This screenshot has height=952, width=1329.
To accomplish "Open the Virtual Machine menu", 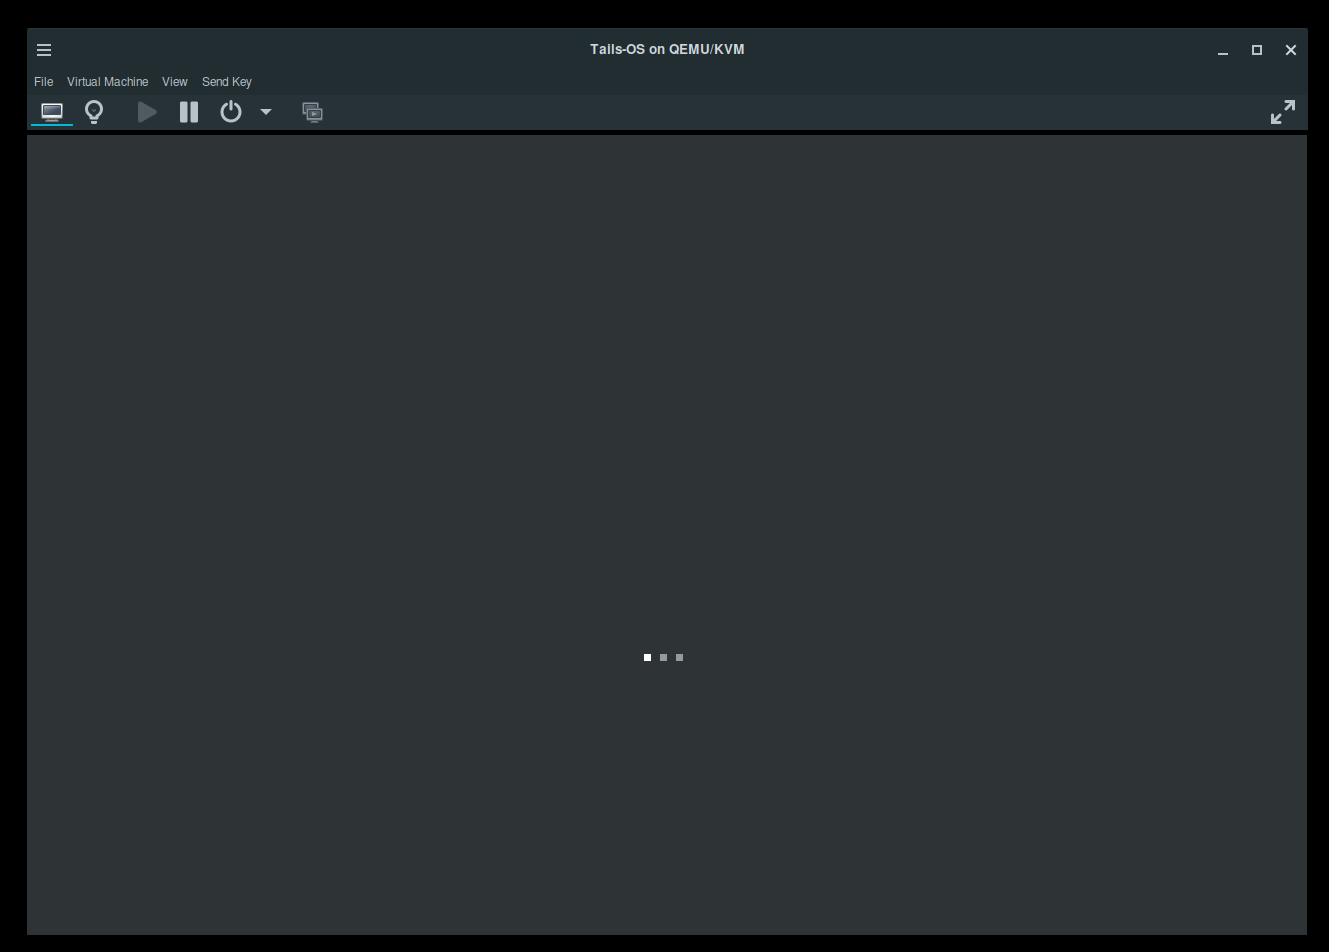I will point(107,82).
